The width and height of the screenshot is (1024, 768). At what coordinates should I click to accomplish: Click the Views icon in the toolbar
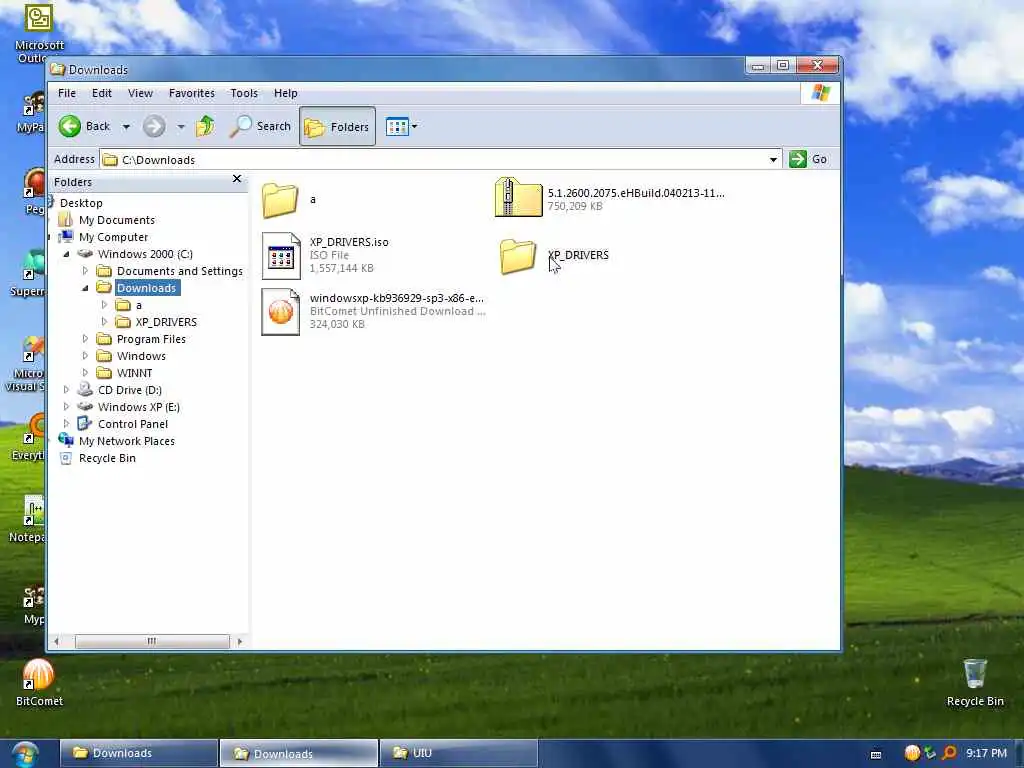click(397, 126)
